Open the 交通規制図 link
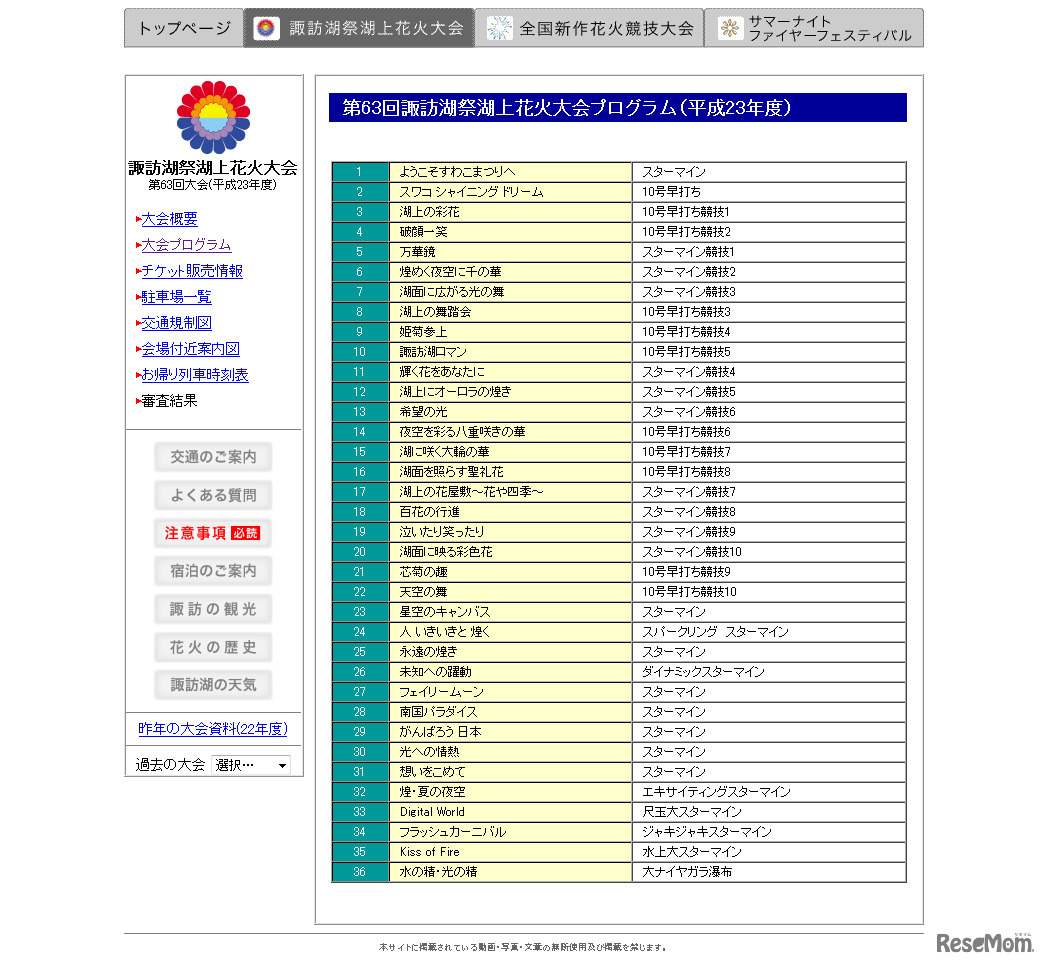Image resolution: width=1047 pixels, height=966 pixels. [x=176, y=323]
